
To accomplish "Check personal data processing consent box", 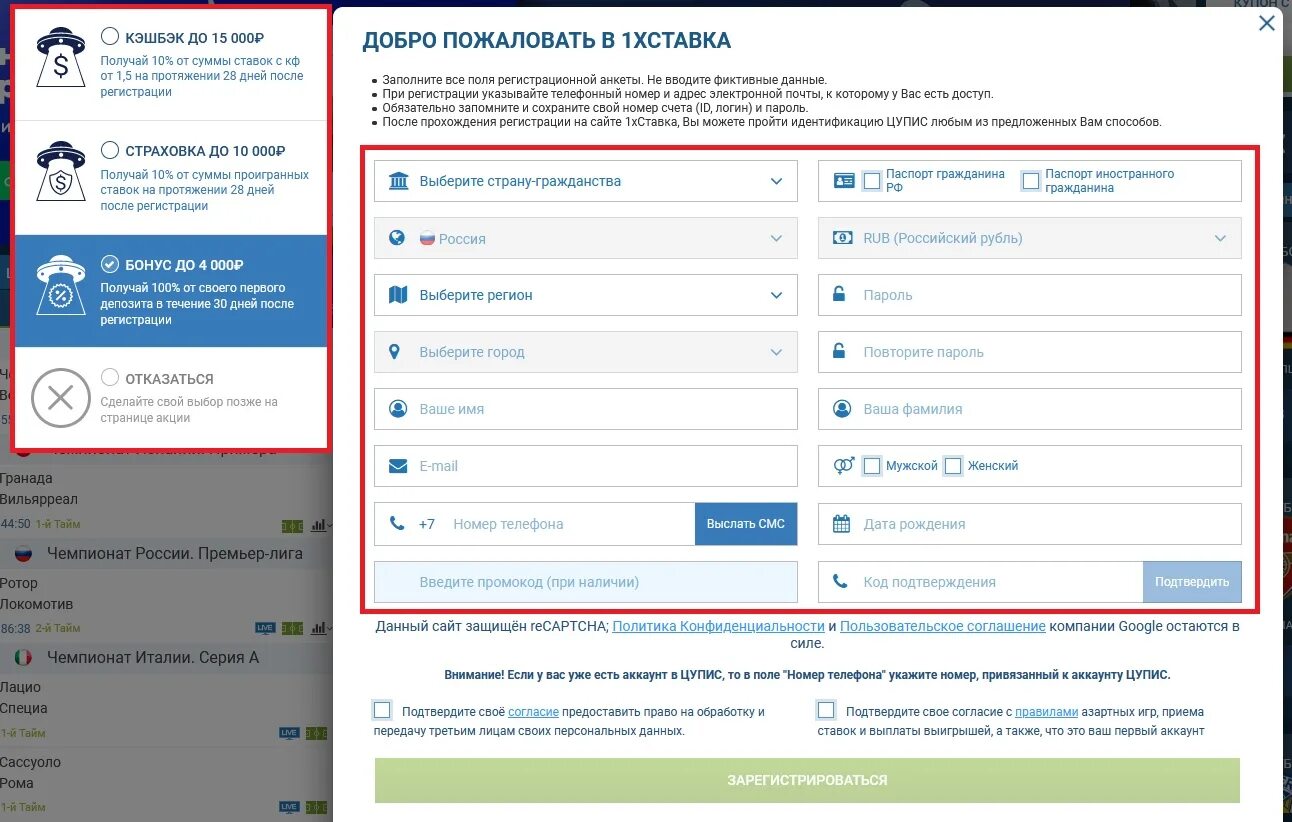I will [382, 710].
